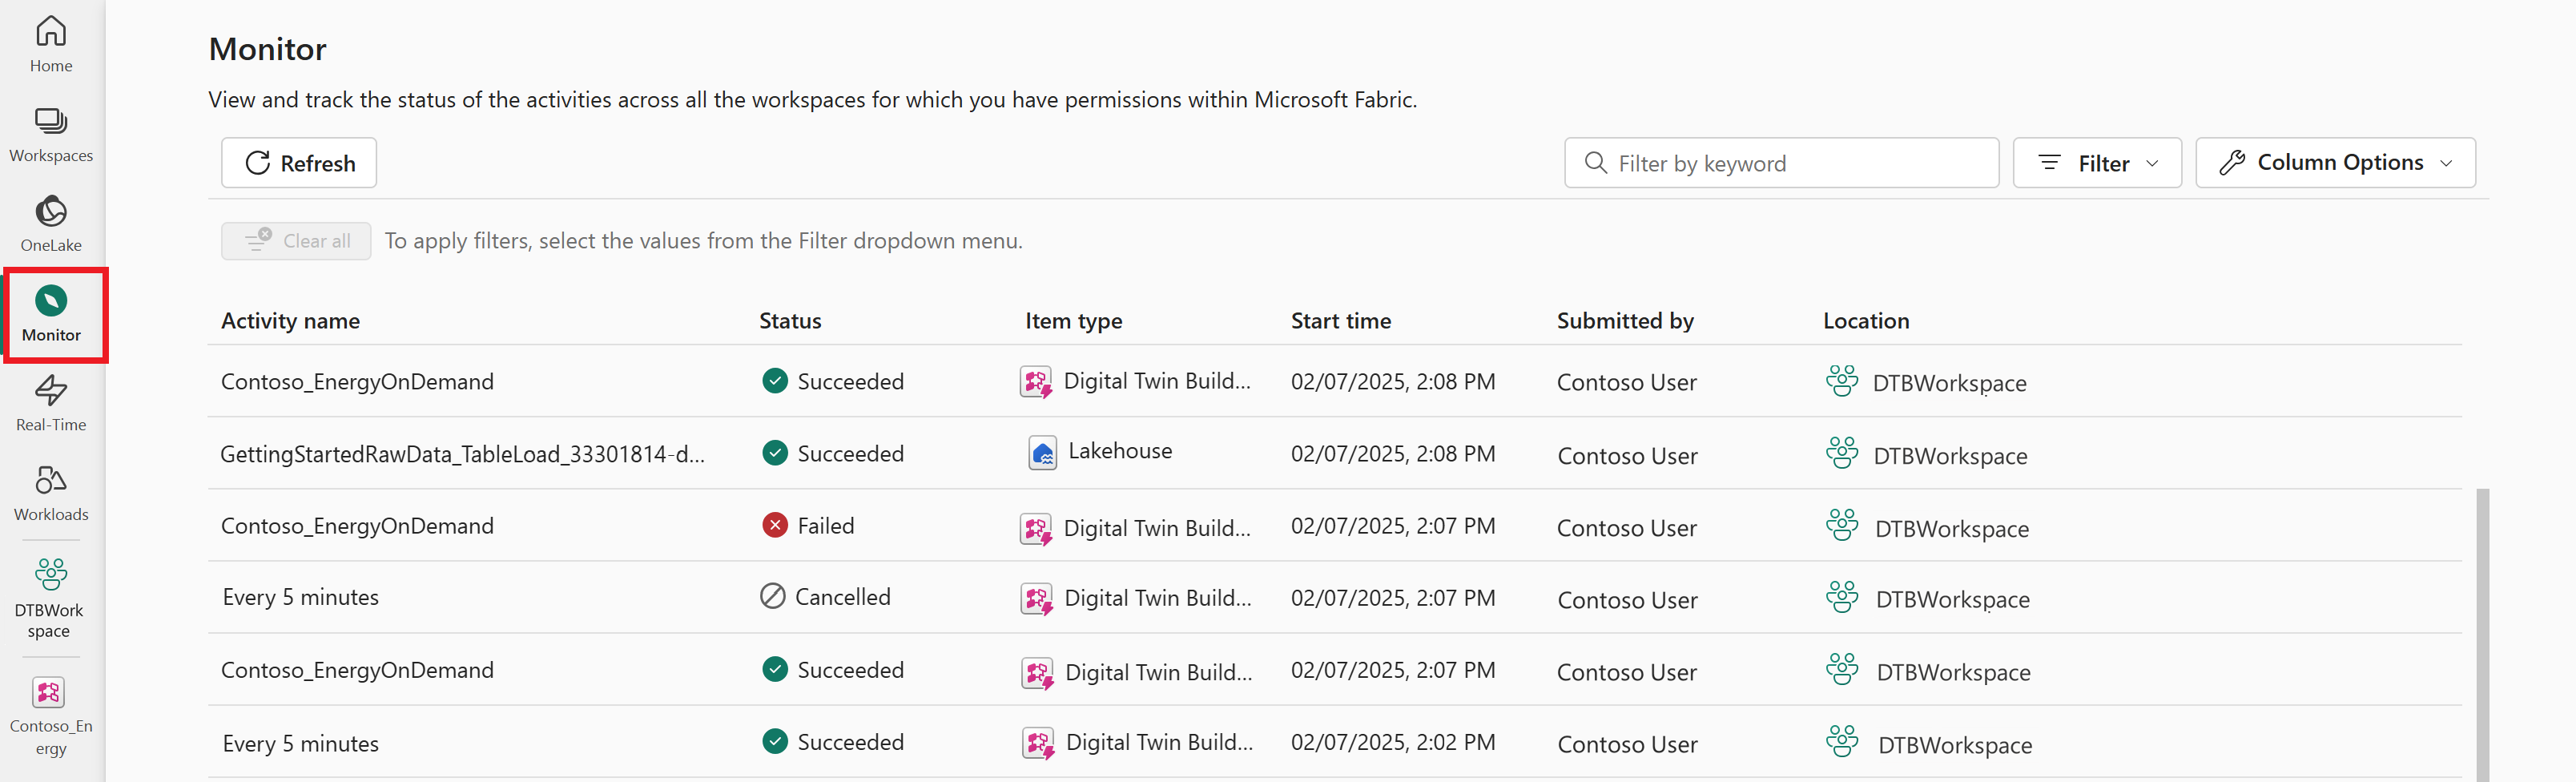Click the Status column header
The height and width of the screenshot is (782, 2576).
pyautogui.click(x=789, y=321)
